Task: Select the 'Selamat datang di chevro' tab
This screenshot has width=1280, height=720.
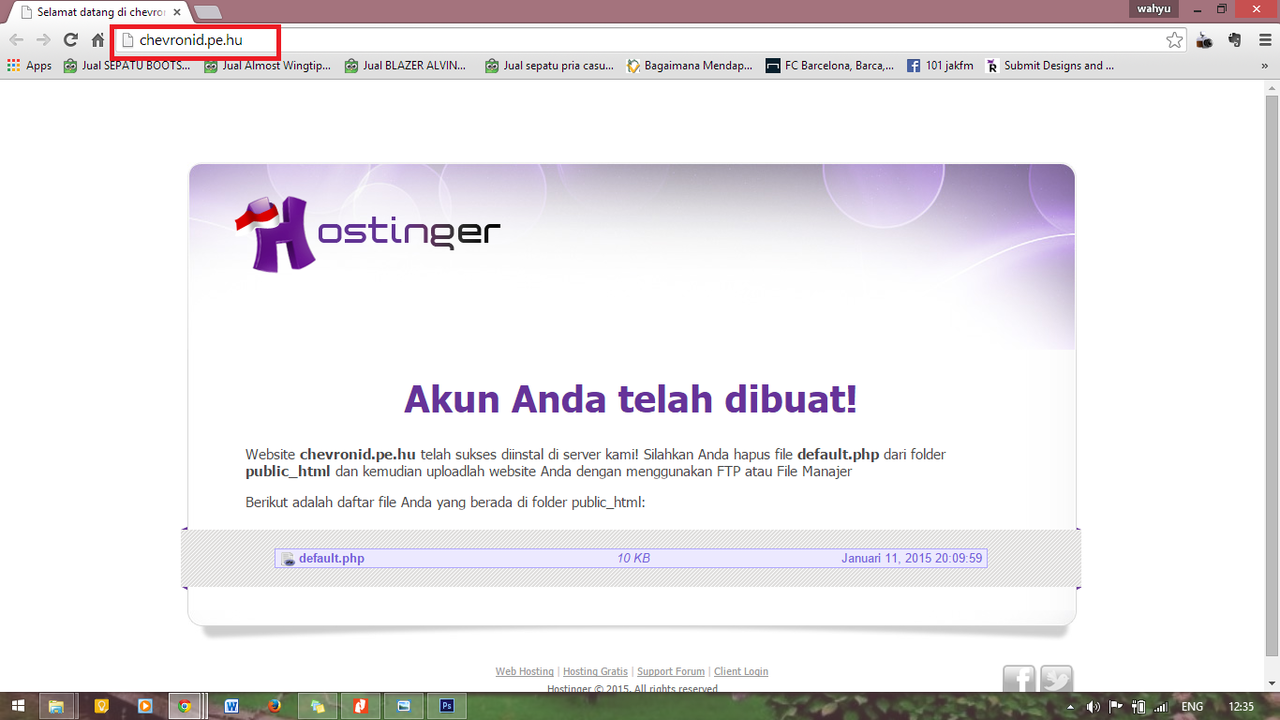Action: click(100, 13)
